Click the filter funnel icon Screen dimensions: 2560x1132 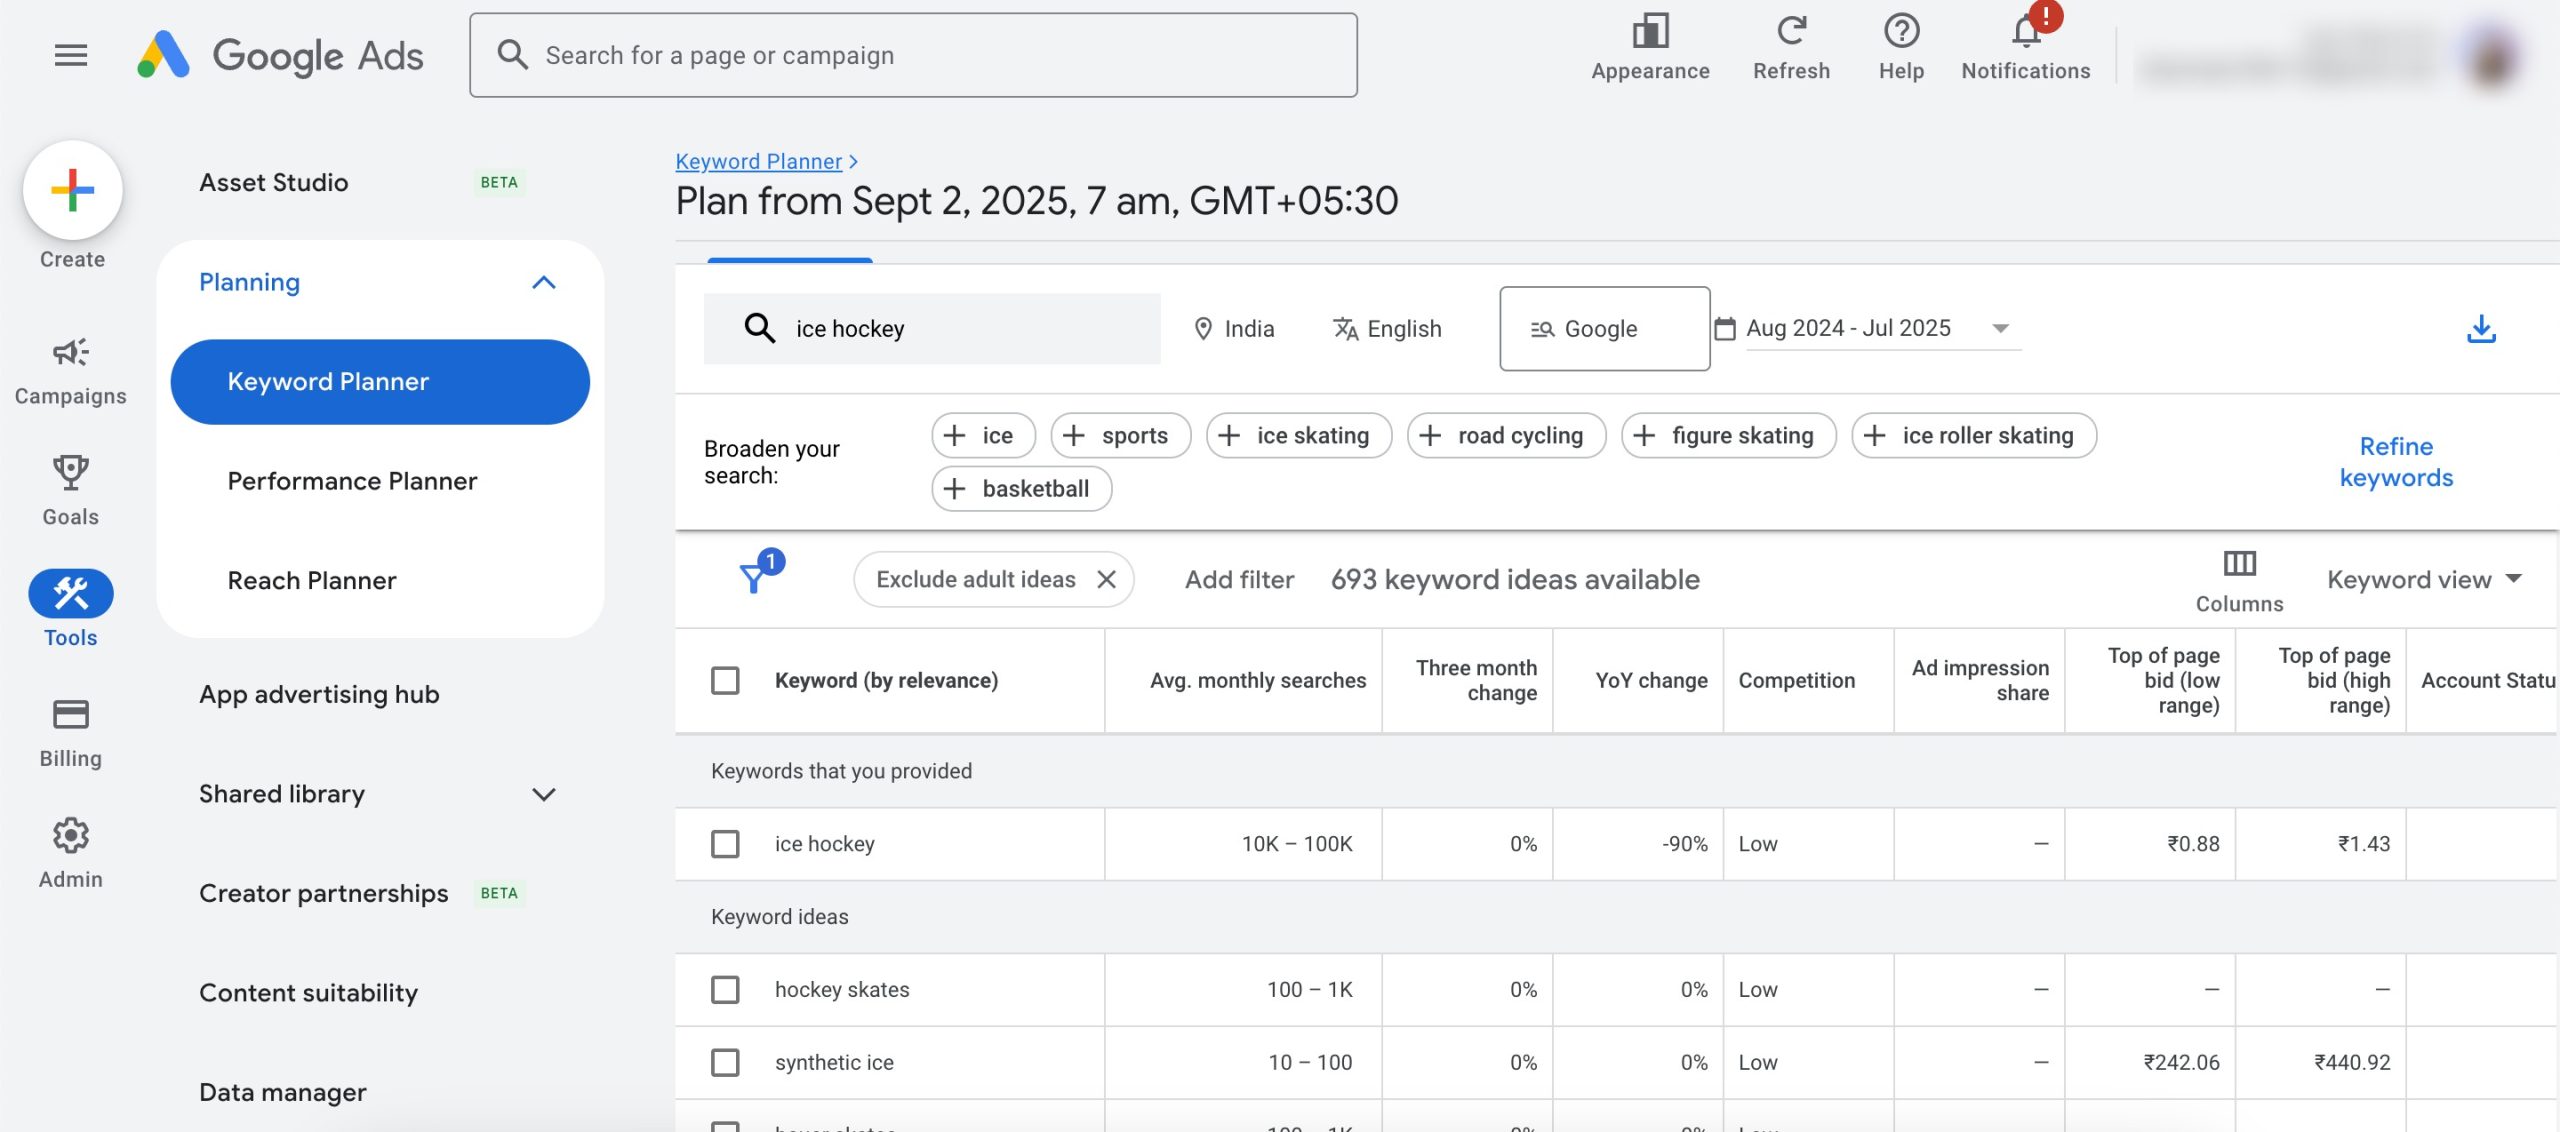[x=754, y=577]
